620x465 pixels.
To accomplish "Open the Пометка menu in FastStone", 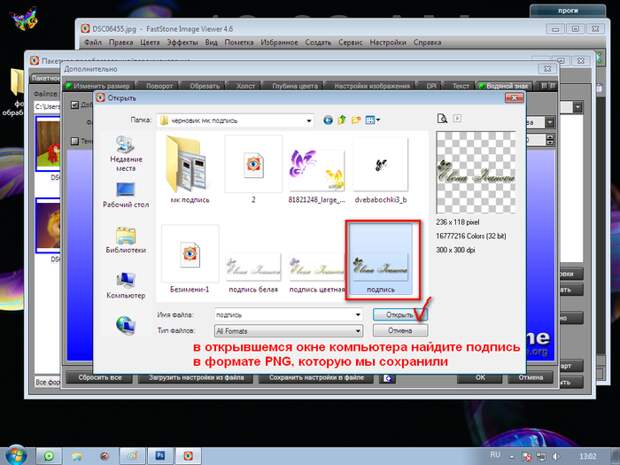I will tap(239, 42).
